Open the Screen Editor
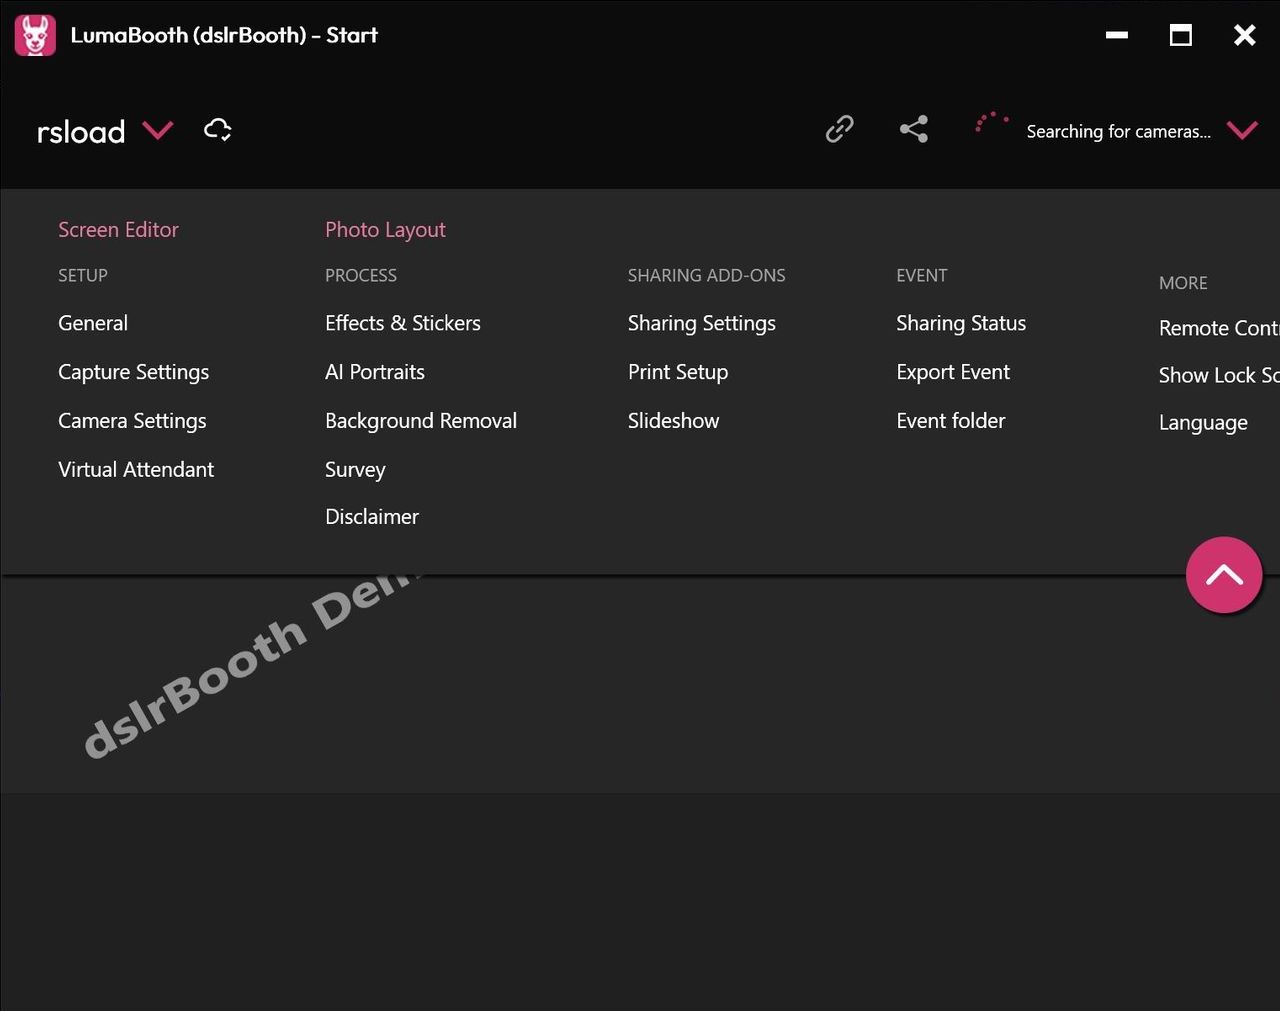1280x1011 pixels. 118,230
